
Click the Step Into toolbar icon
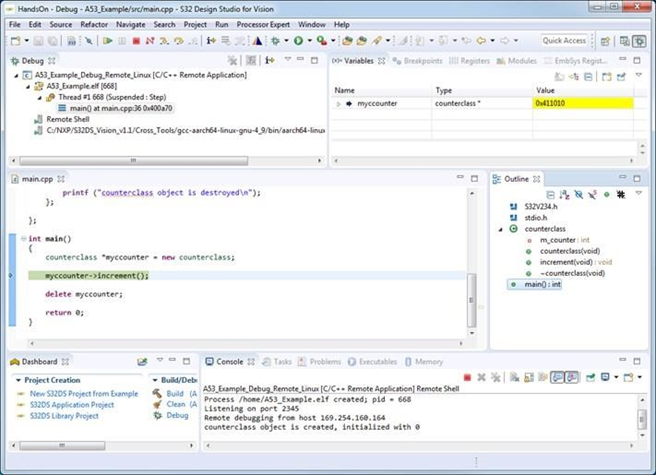point(164,41)
